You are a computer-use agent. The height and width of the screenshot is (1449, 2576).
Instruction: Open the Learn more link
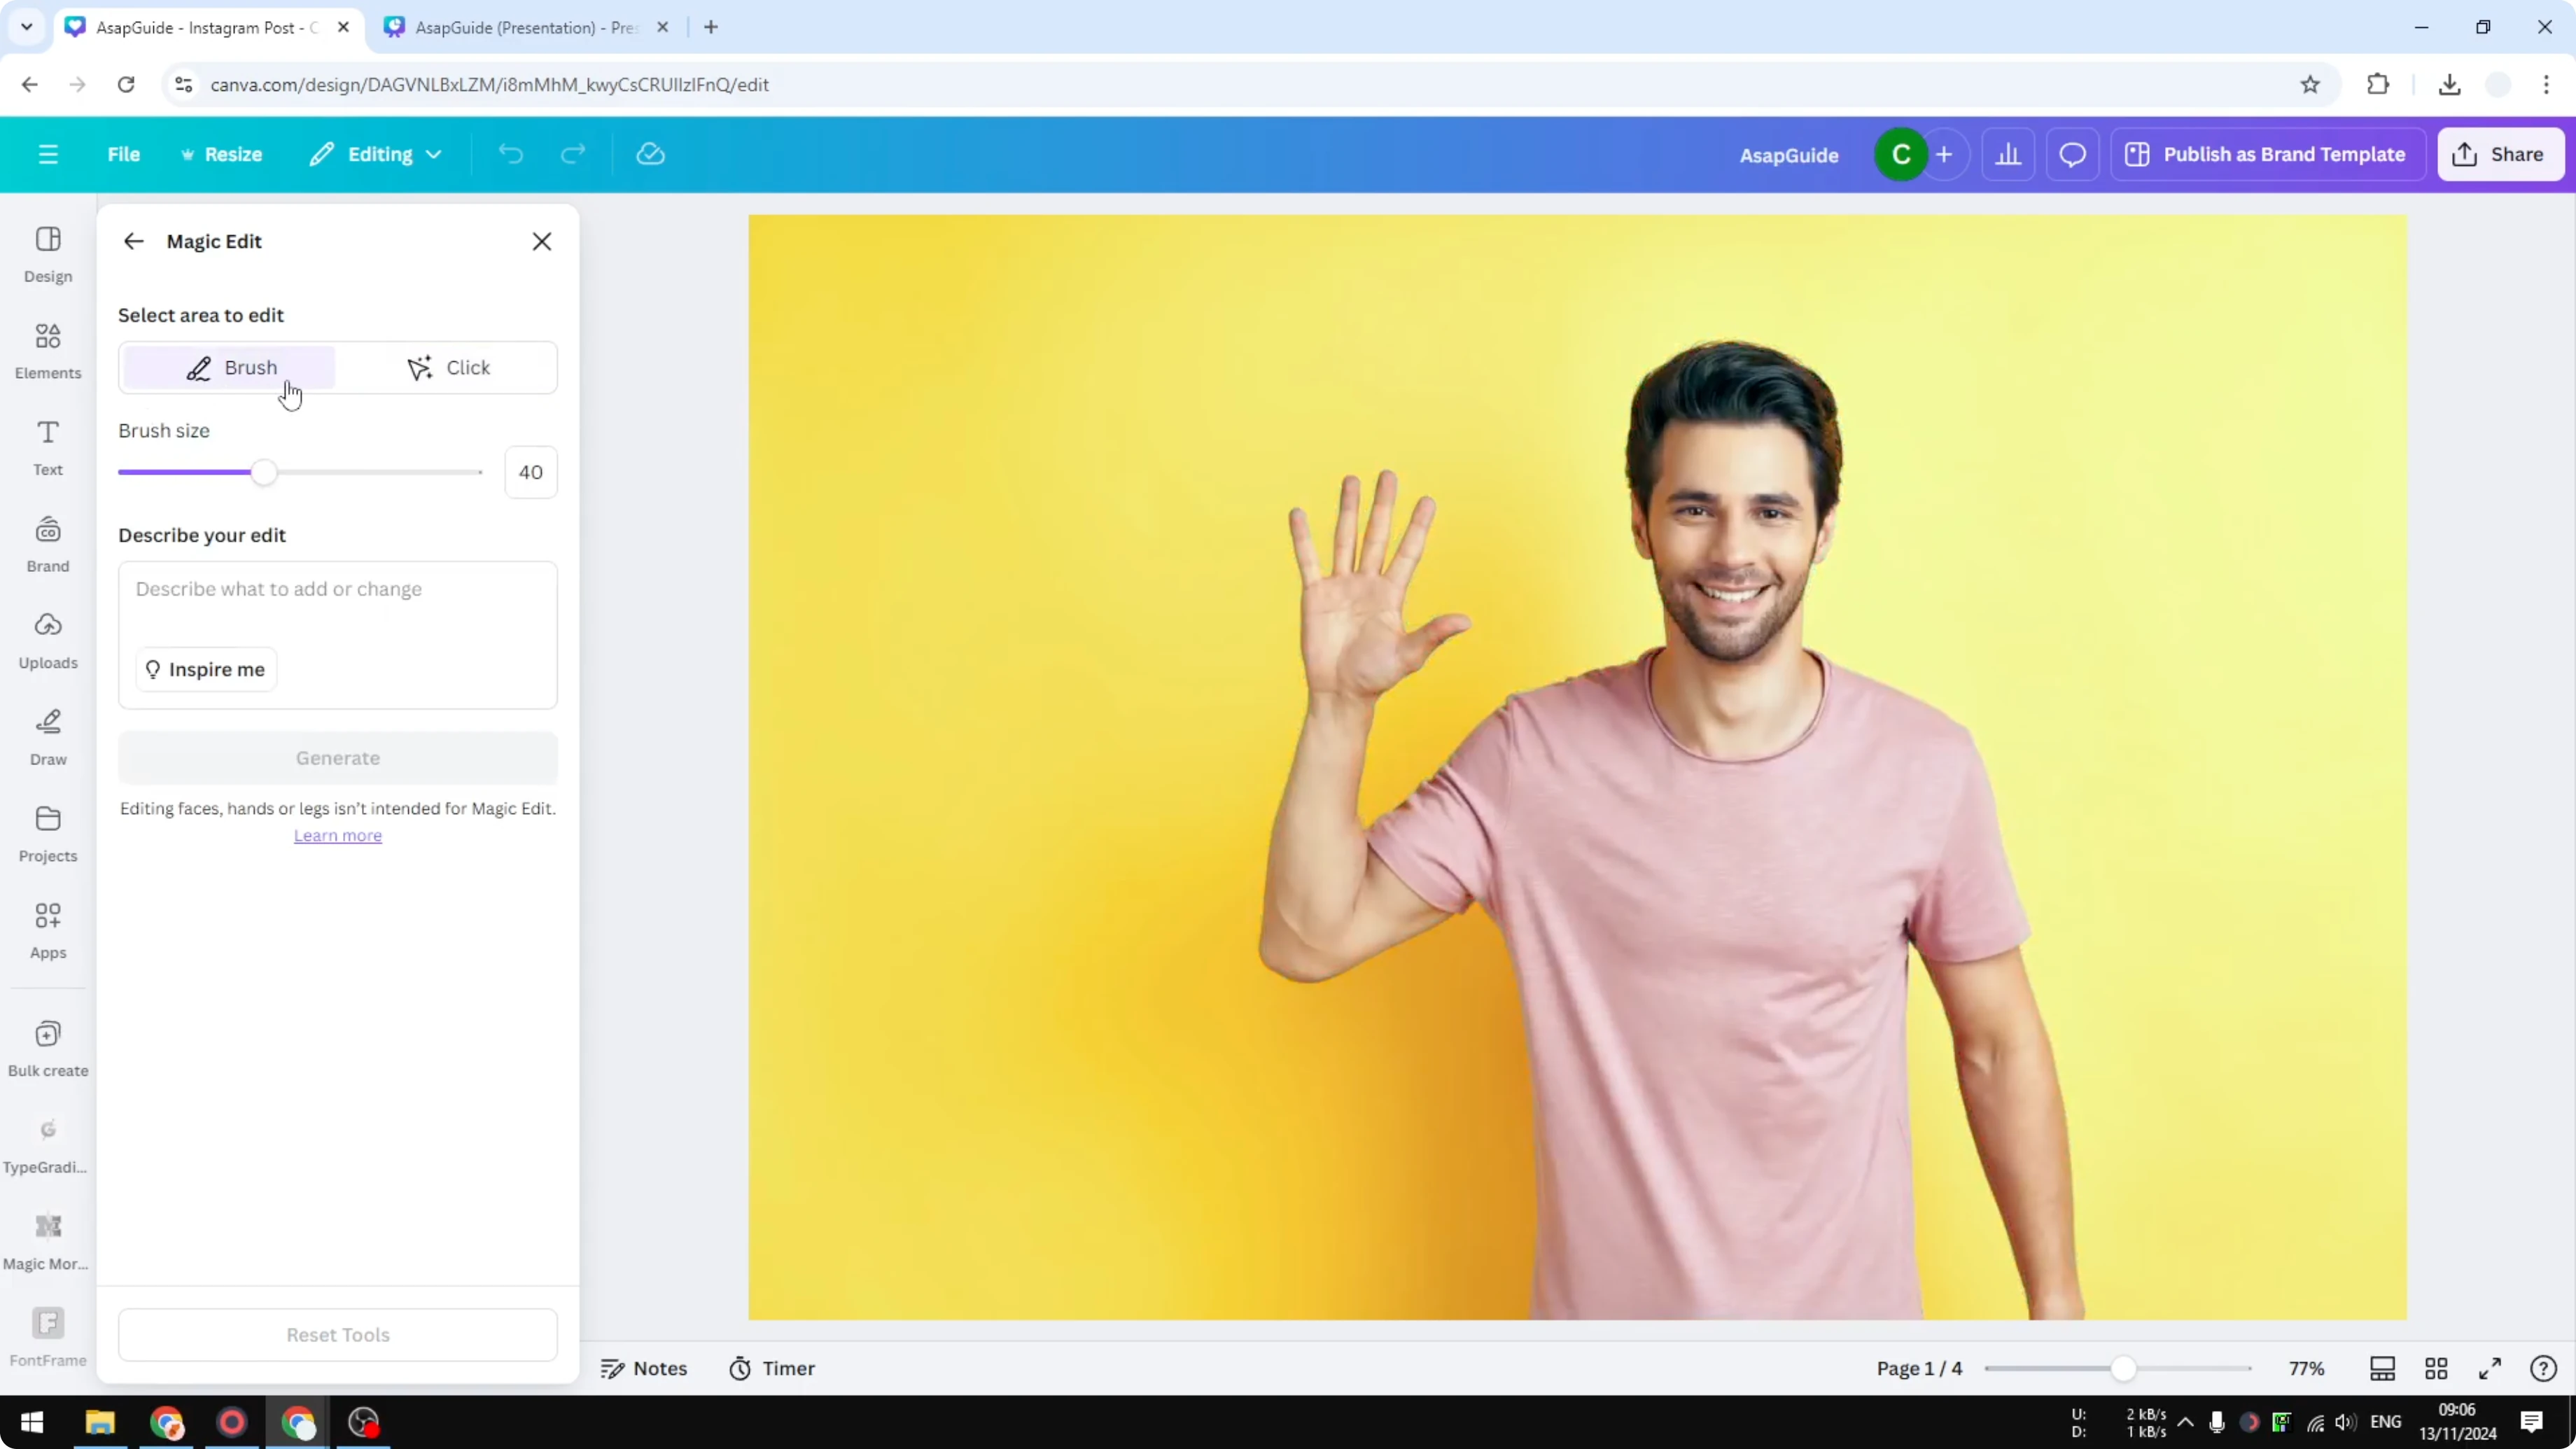tap(338, 835)
